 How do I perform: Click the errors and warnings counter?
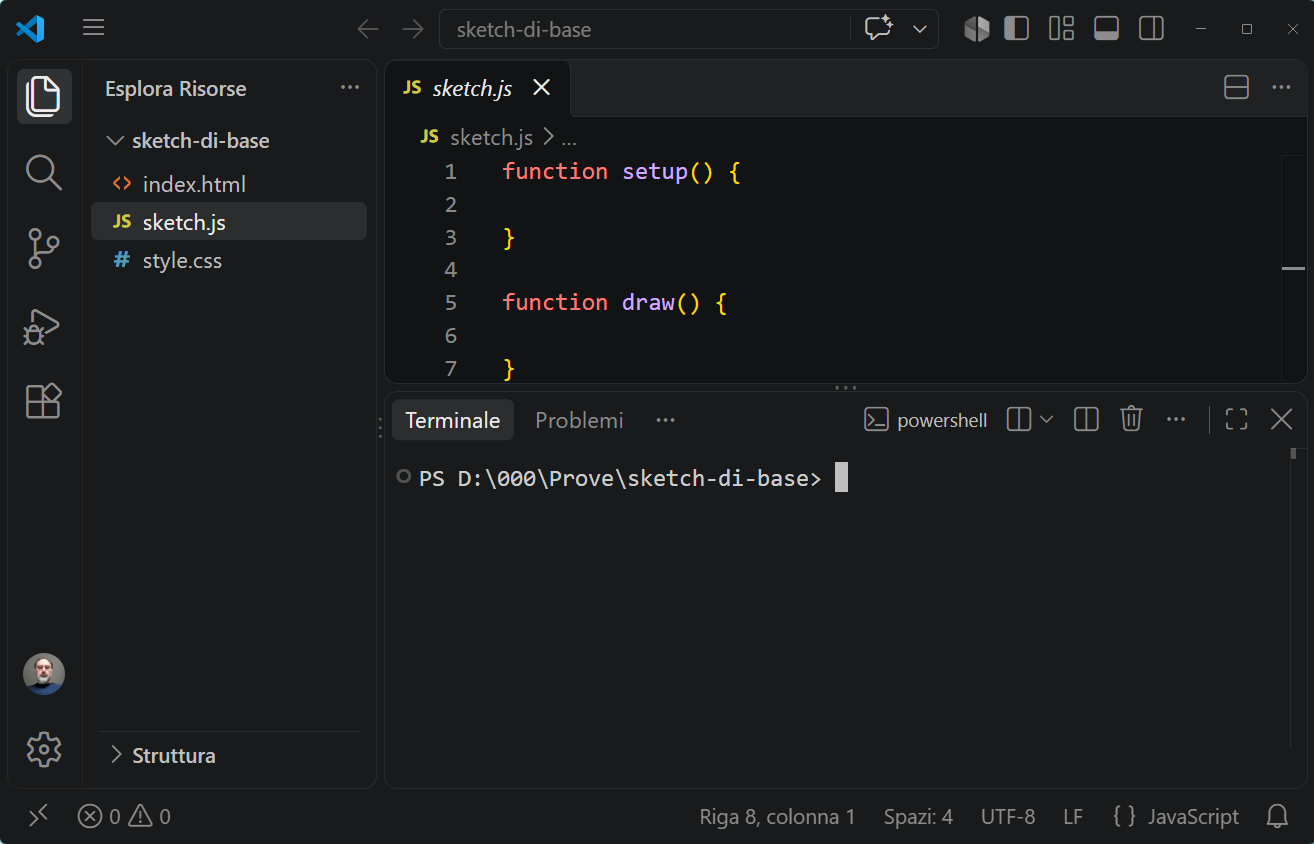124,816
